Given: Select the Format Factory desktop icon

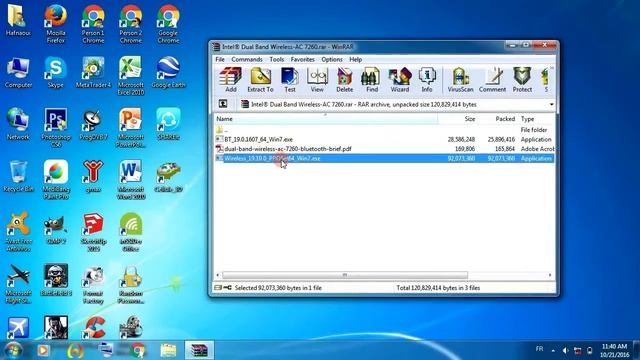Looking at the screenshot, I should pos(93,284).
